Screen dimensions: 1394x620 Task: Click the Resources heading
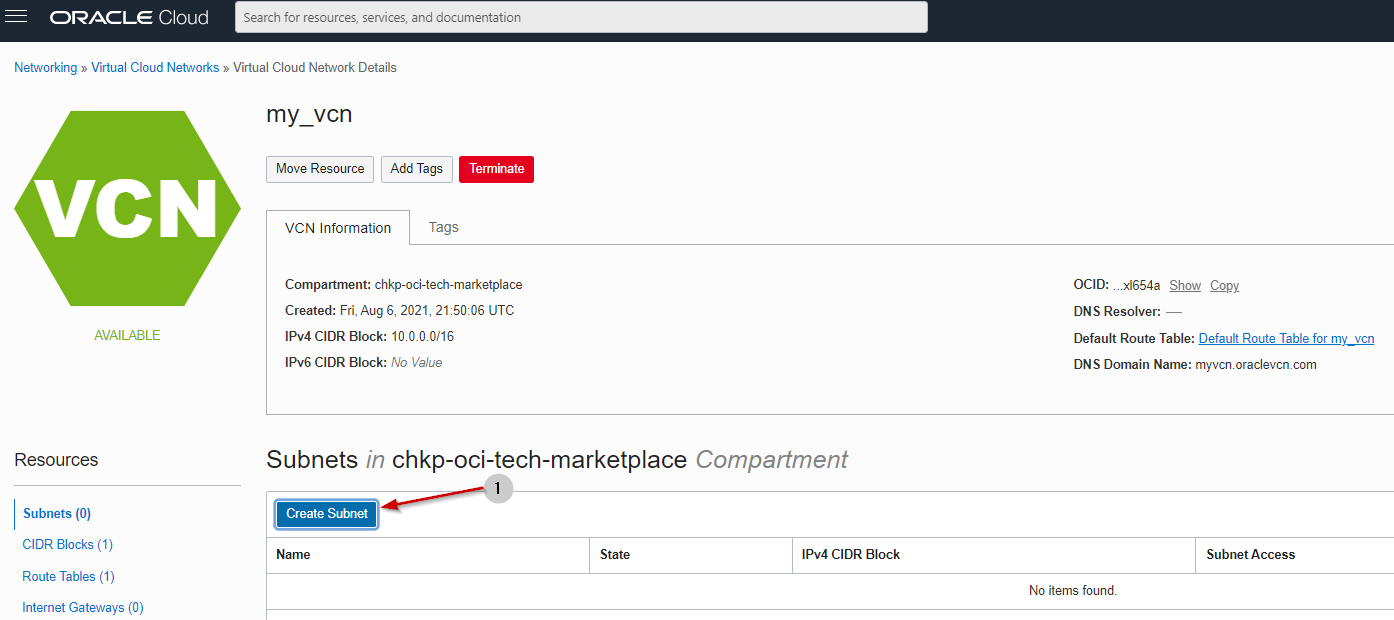tap(56, 460)
